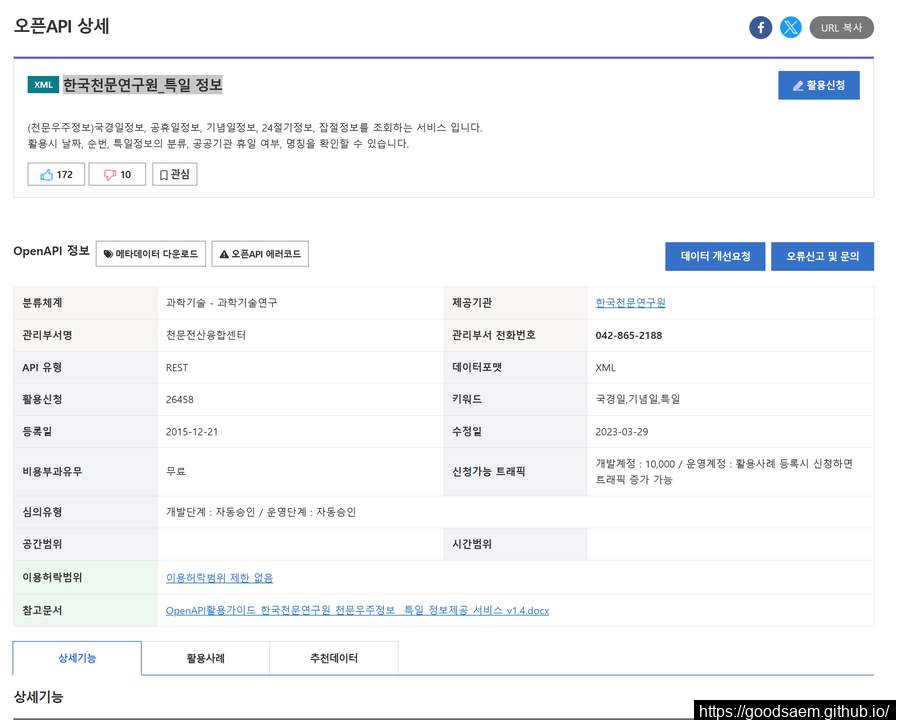Click the 활용신청 button
This screenshot has width=900, height=727.
[818, 85]
